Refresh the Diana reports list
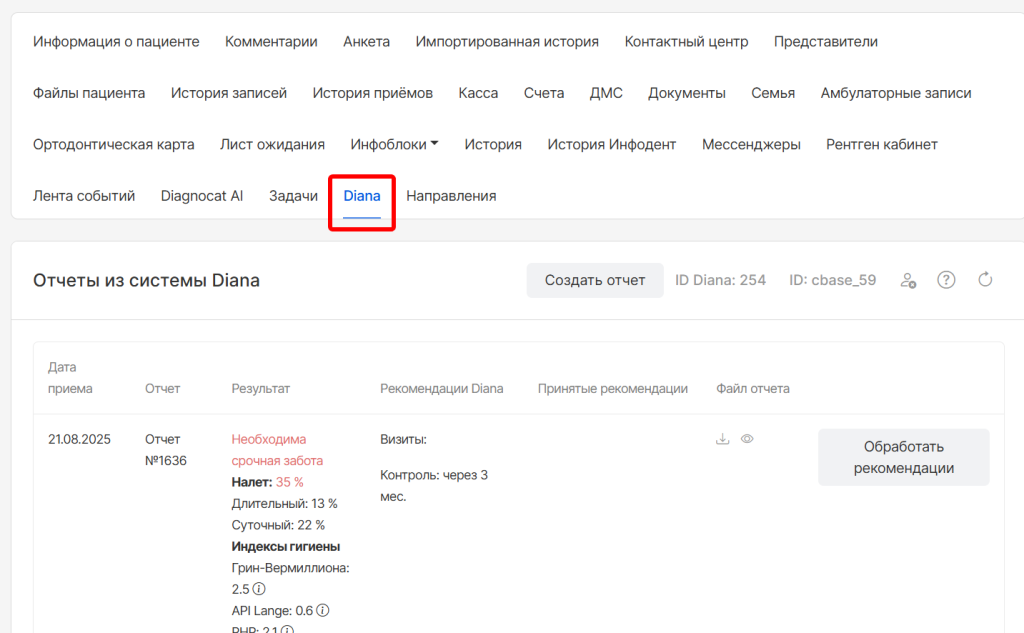The width and height of the screenshot is (1024, 633). (985, 280)
